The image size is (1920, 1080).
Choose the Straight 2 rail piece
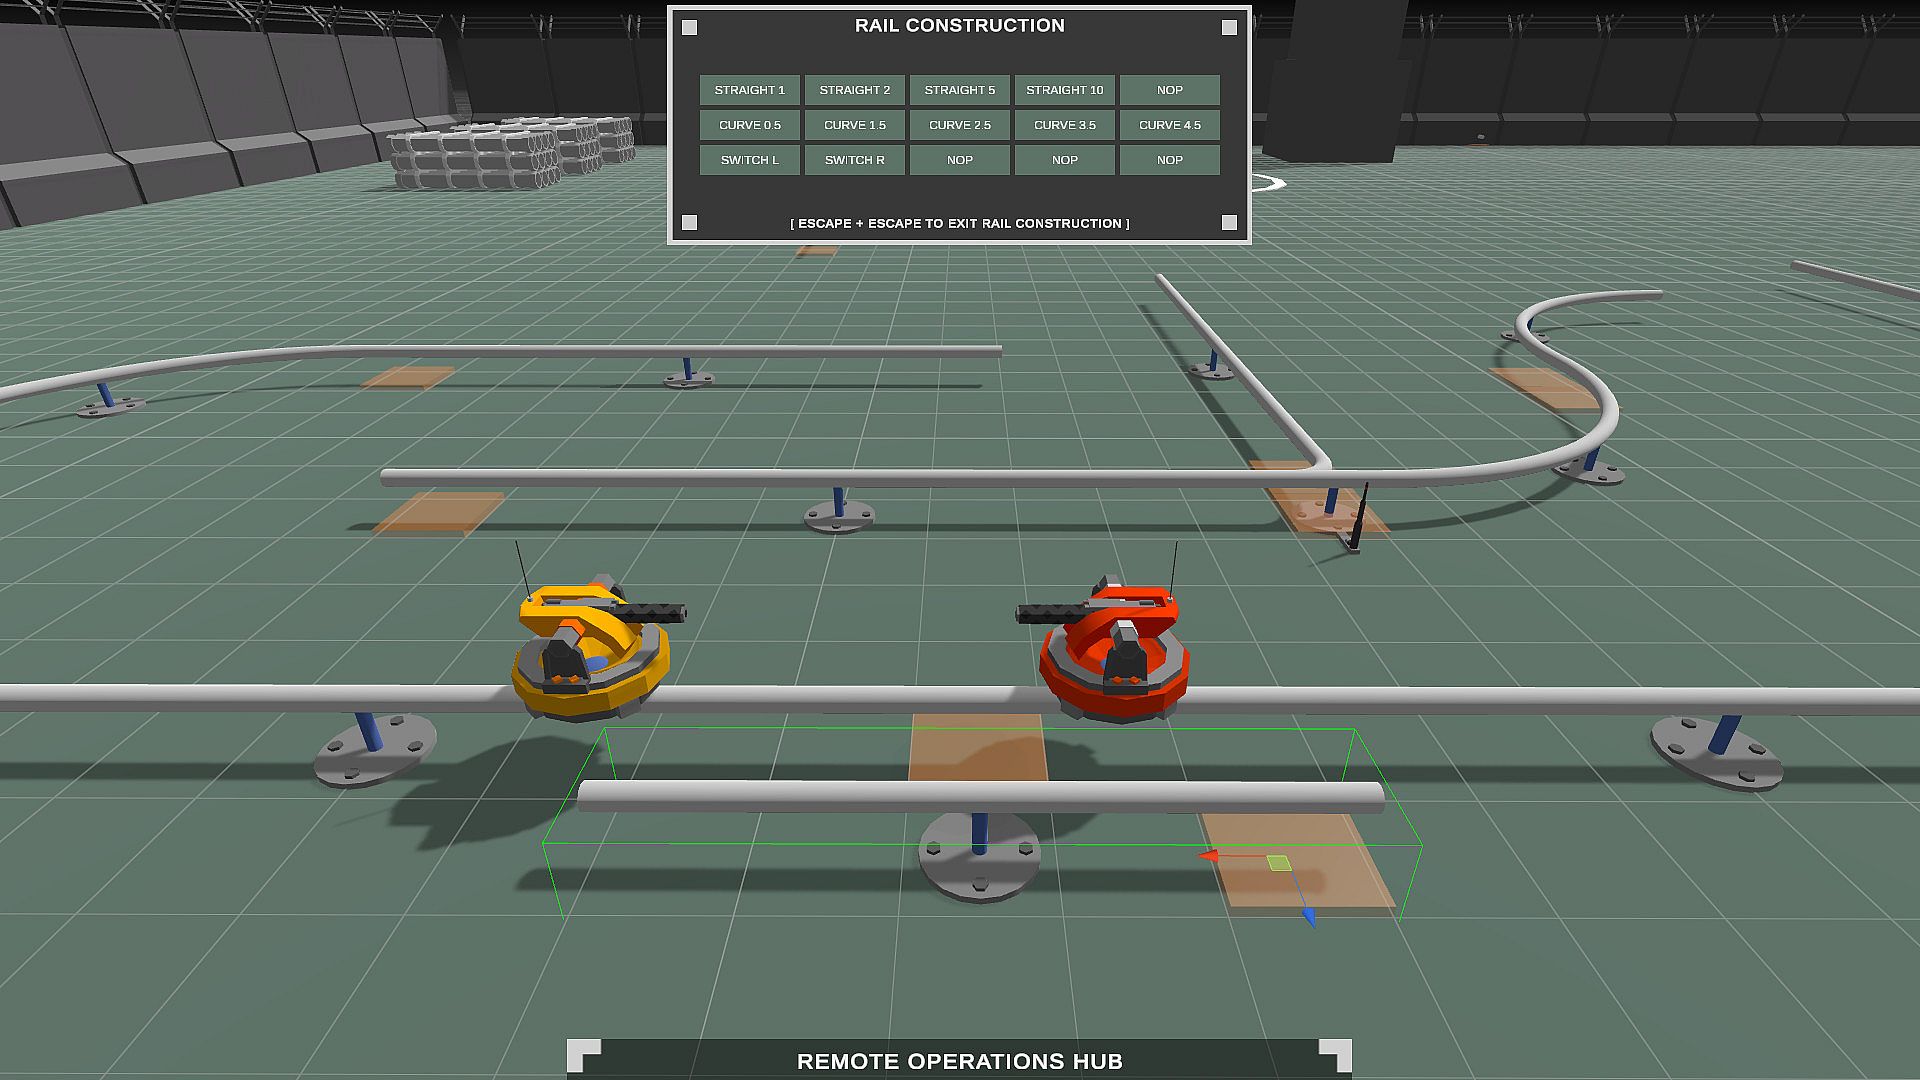pos(854,90)
